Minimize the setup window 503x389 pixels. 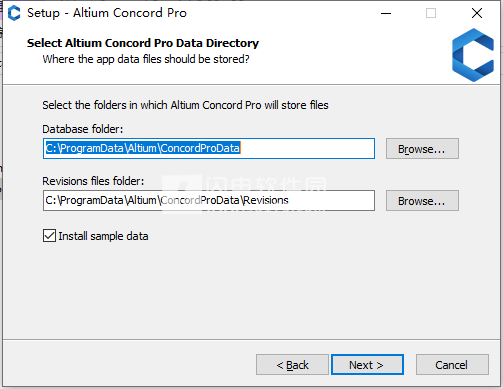[386, 13]
